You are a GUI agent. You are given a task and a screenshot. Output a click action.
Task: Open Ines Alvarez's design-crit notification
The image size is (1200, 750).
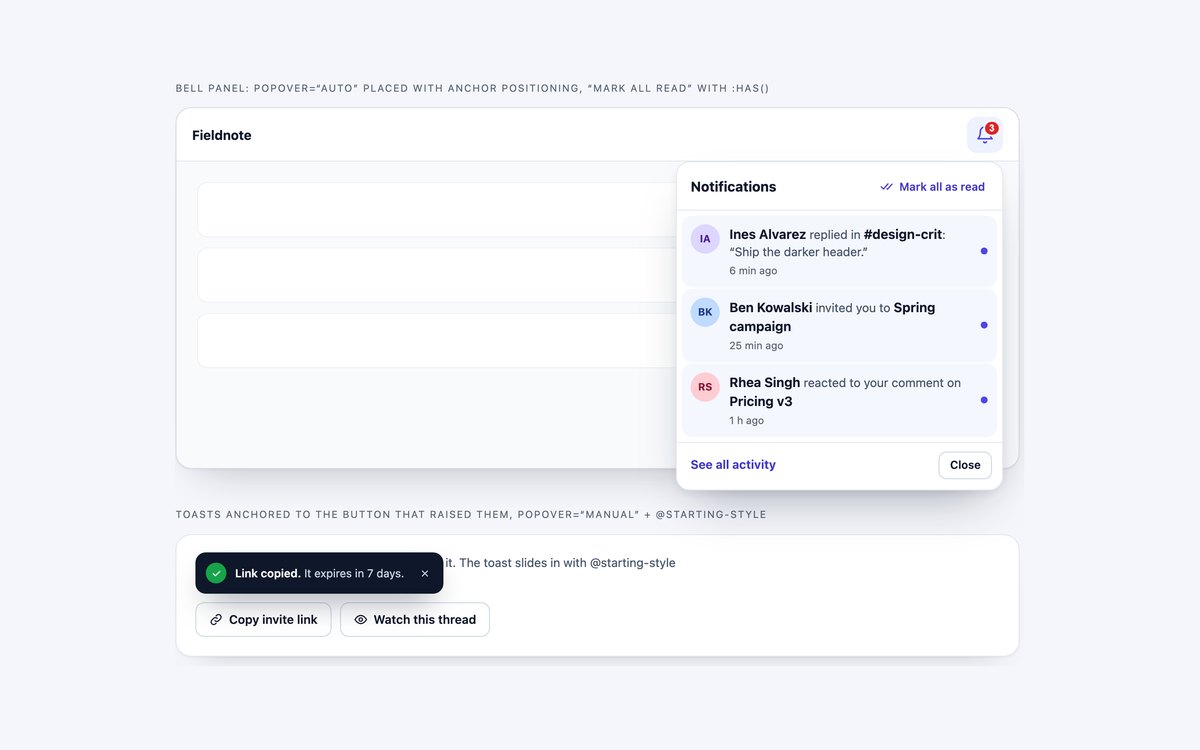(840, 251)
